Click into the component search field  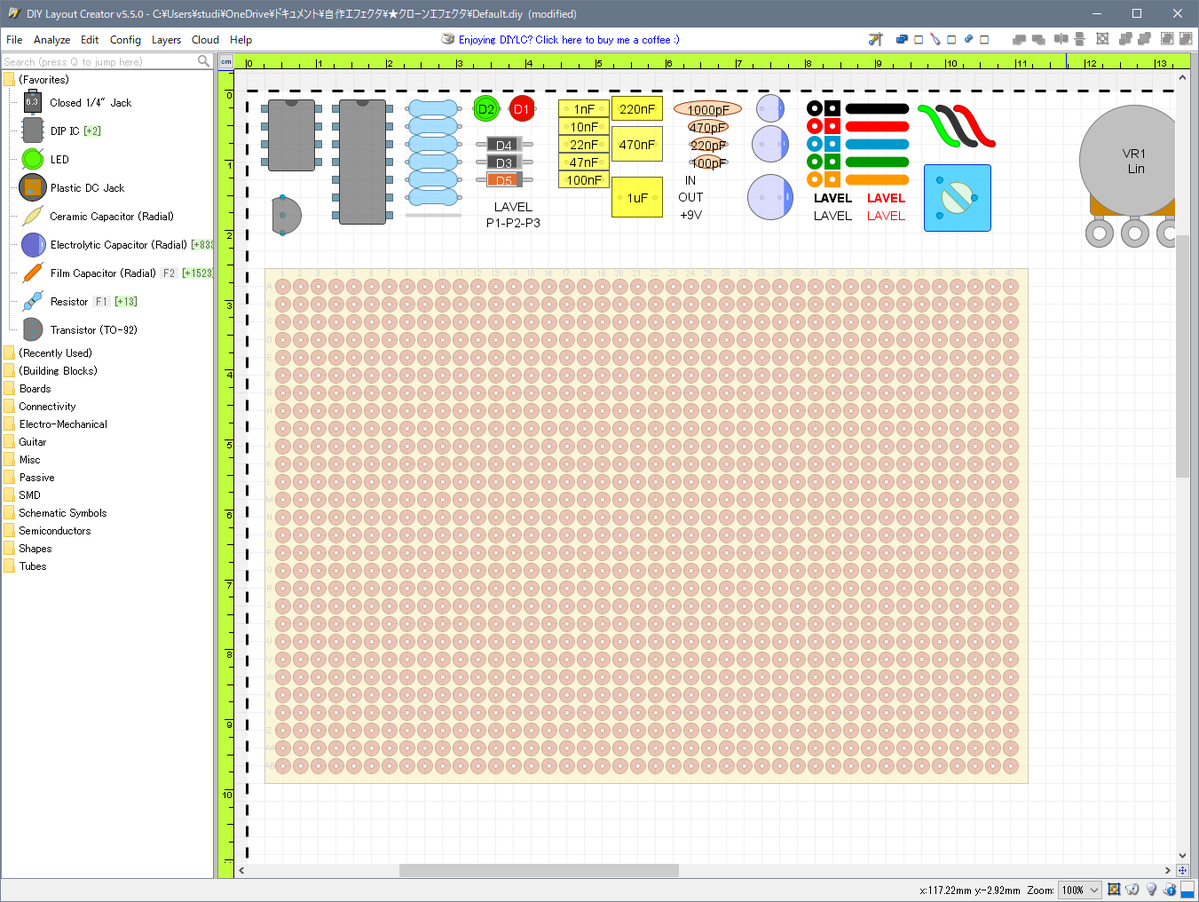coord(99,61)
